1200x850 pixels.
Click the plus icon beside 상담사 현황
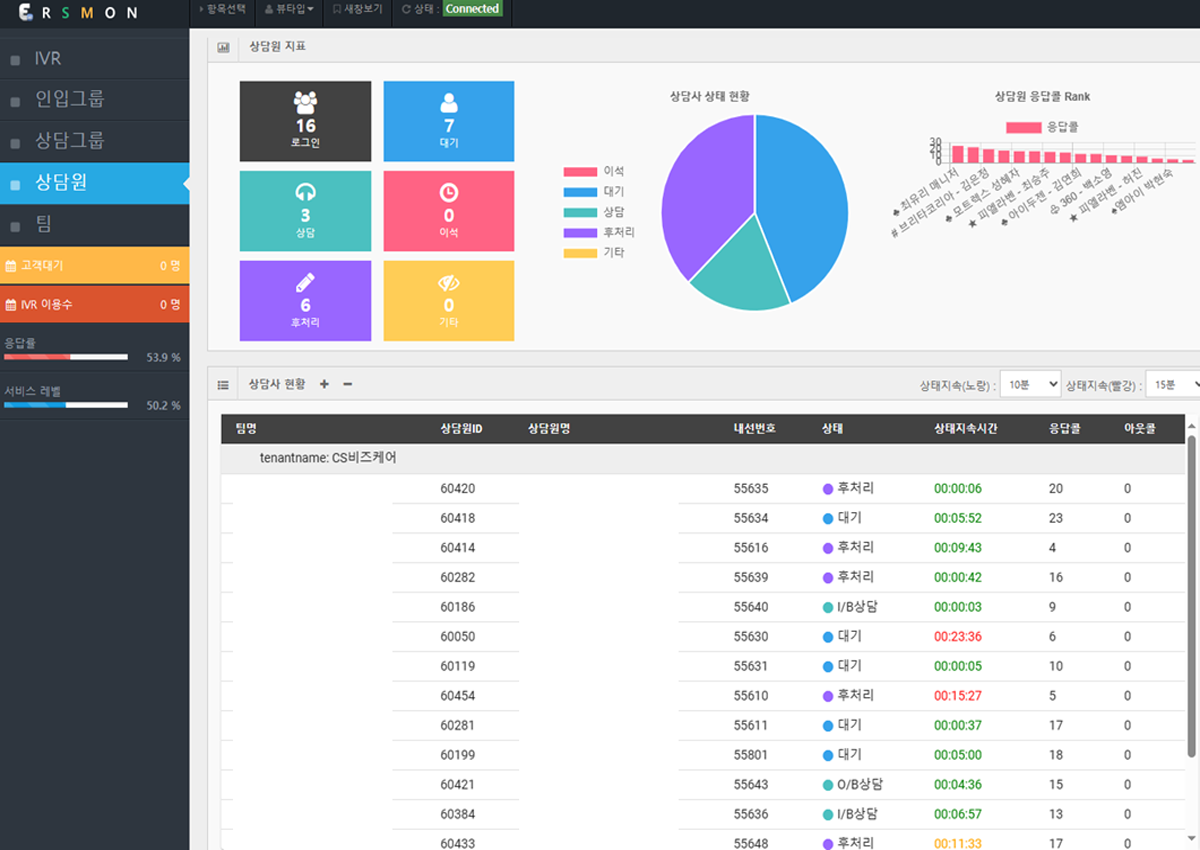324,384
